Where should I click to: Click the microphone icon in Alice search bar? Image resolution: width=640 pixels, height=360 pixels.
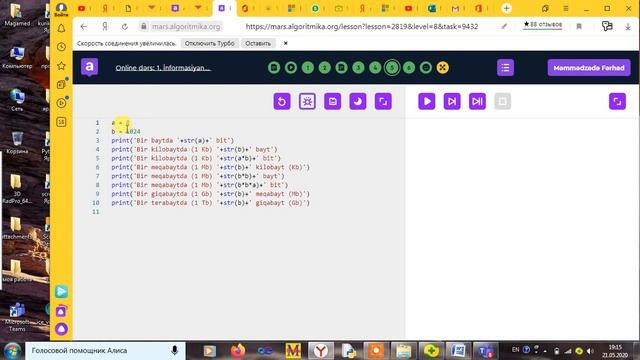pos(175,351)
